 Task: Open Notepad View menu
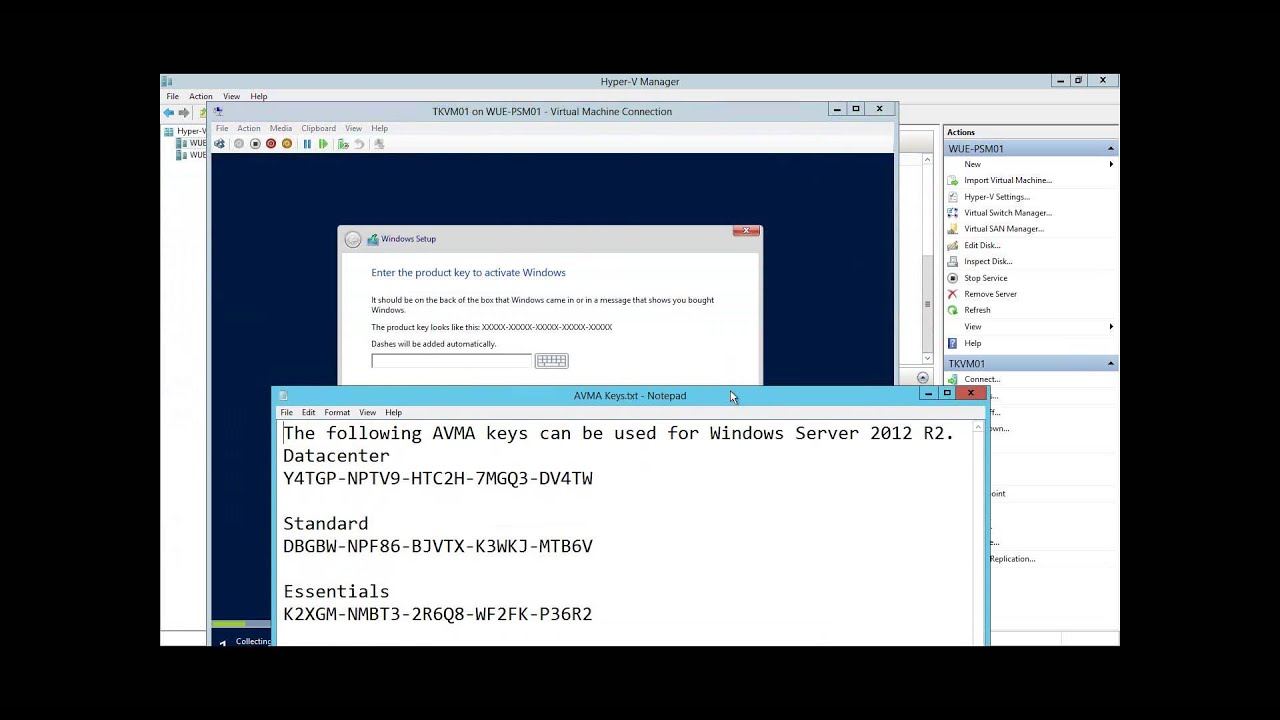pyautogui.click(x=367, y=413)
